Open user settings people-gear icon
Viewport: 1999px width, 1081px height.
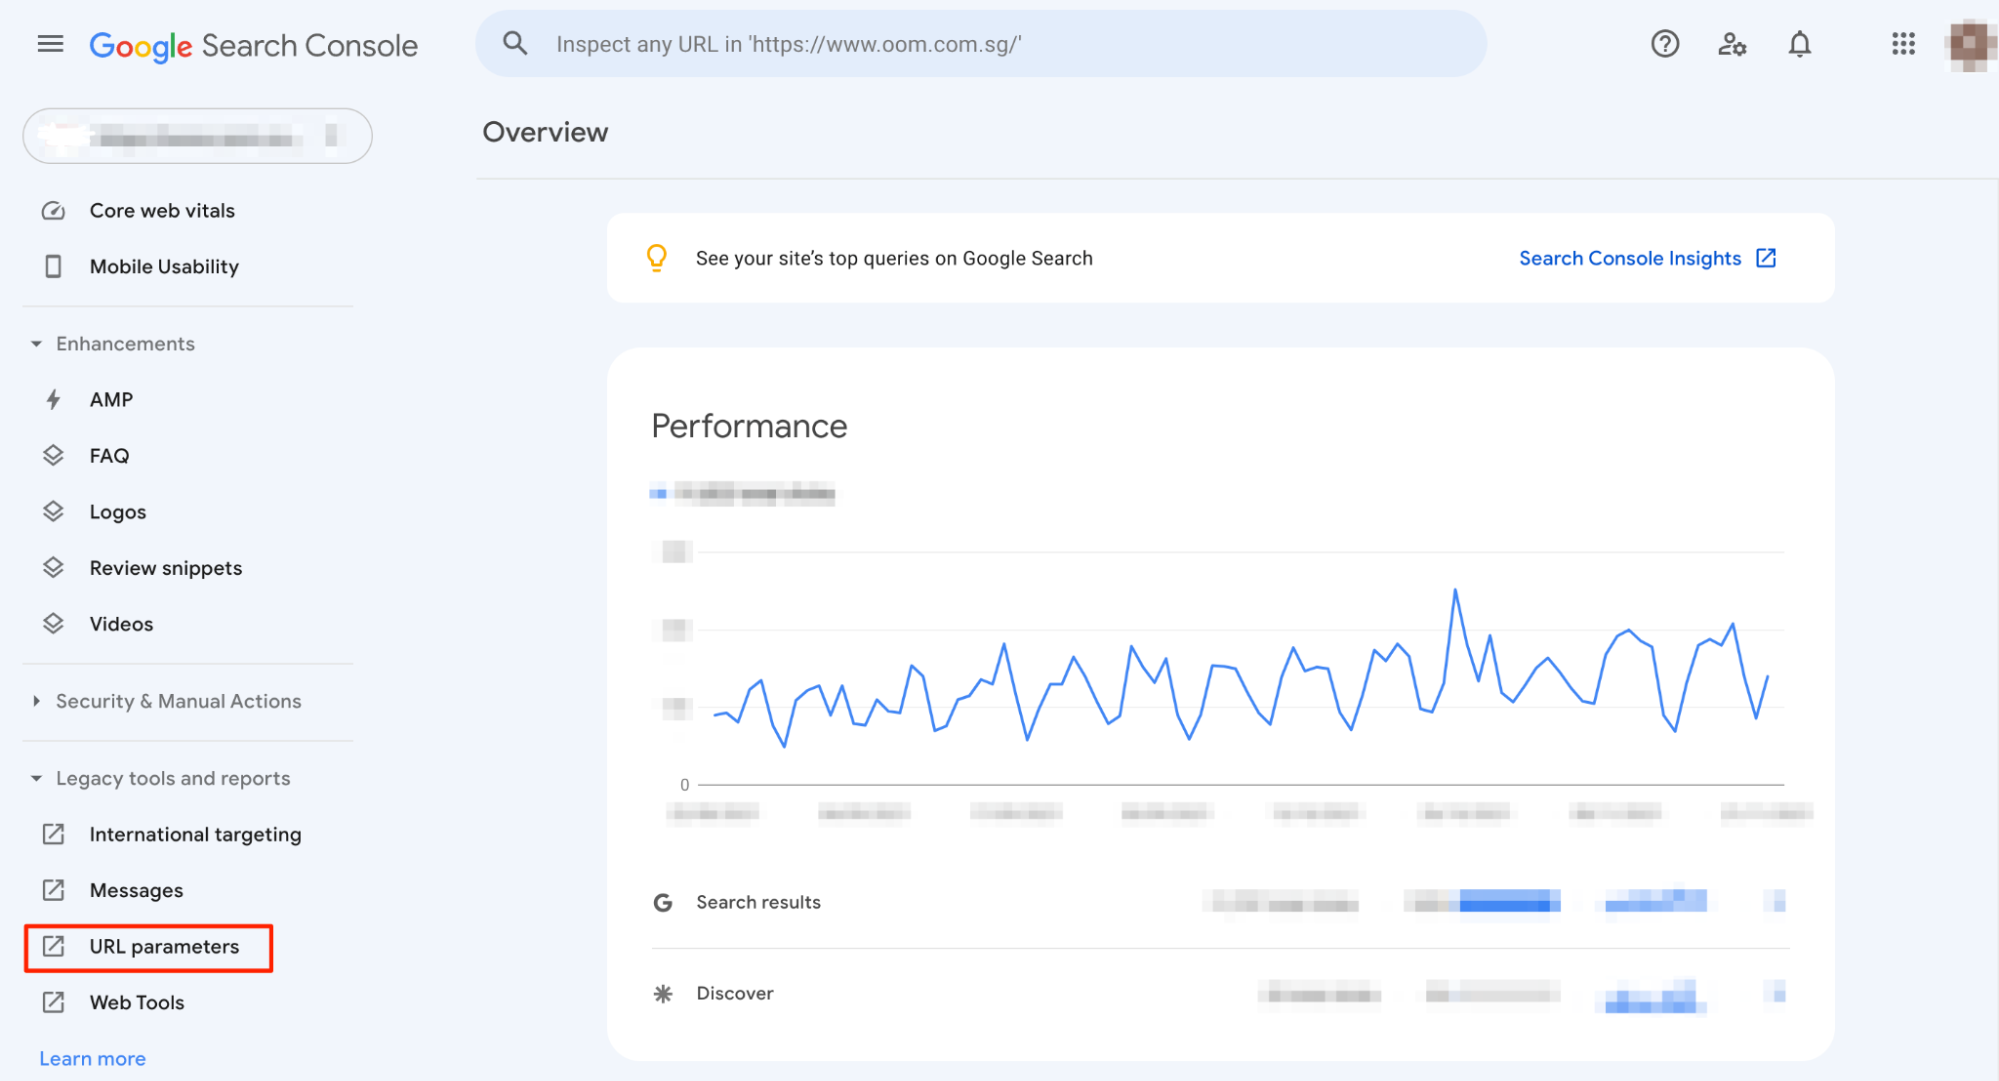point(1732,44)
